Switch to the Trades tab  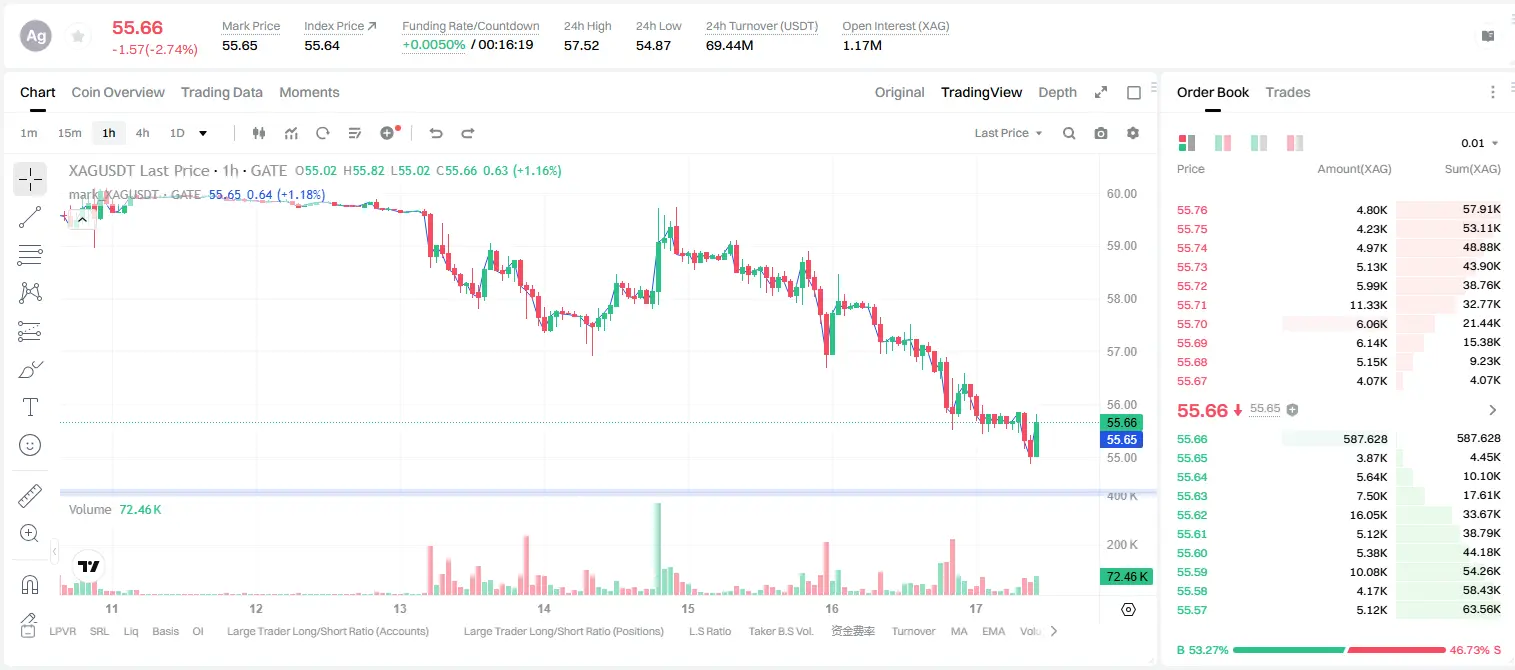tap(1287, 92)
